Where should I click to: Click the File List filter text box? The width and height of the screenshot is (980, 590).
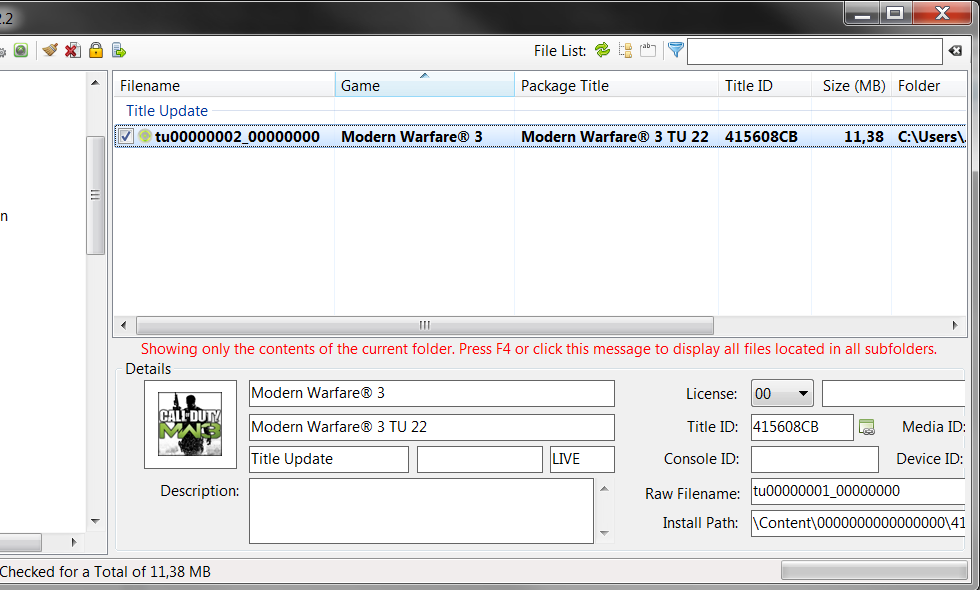pyautogui.click(x=815, y=51)
